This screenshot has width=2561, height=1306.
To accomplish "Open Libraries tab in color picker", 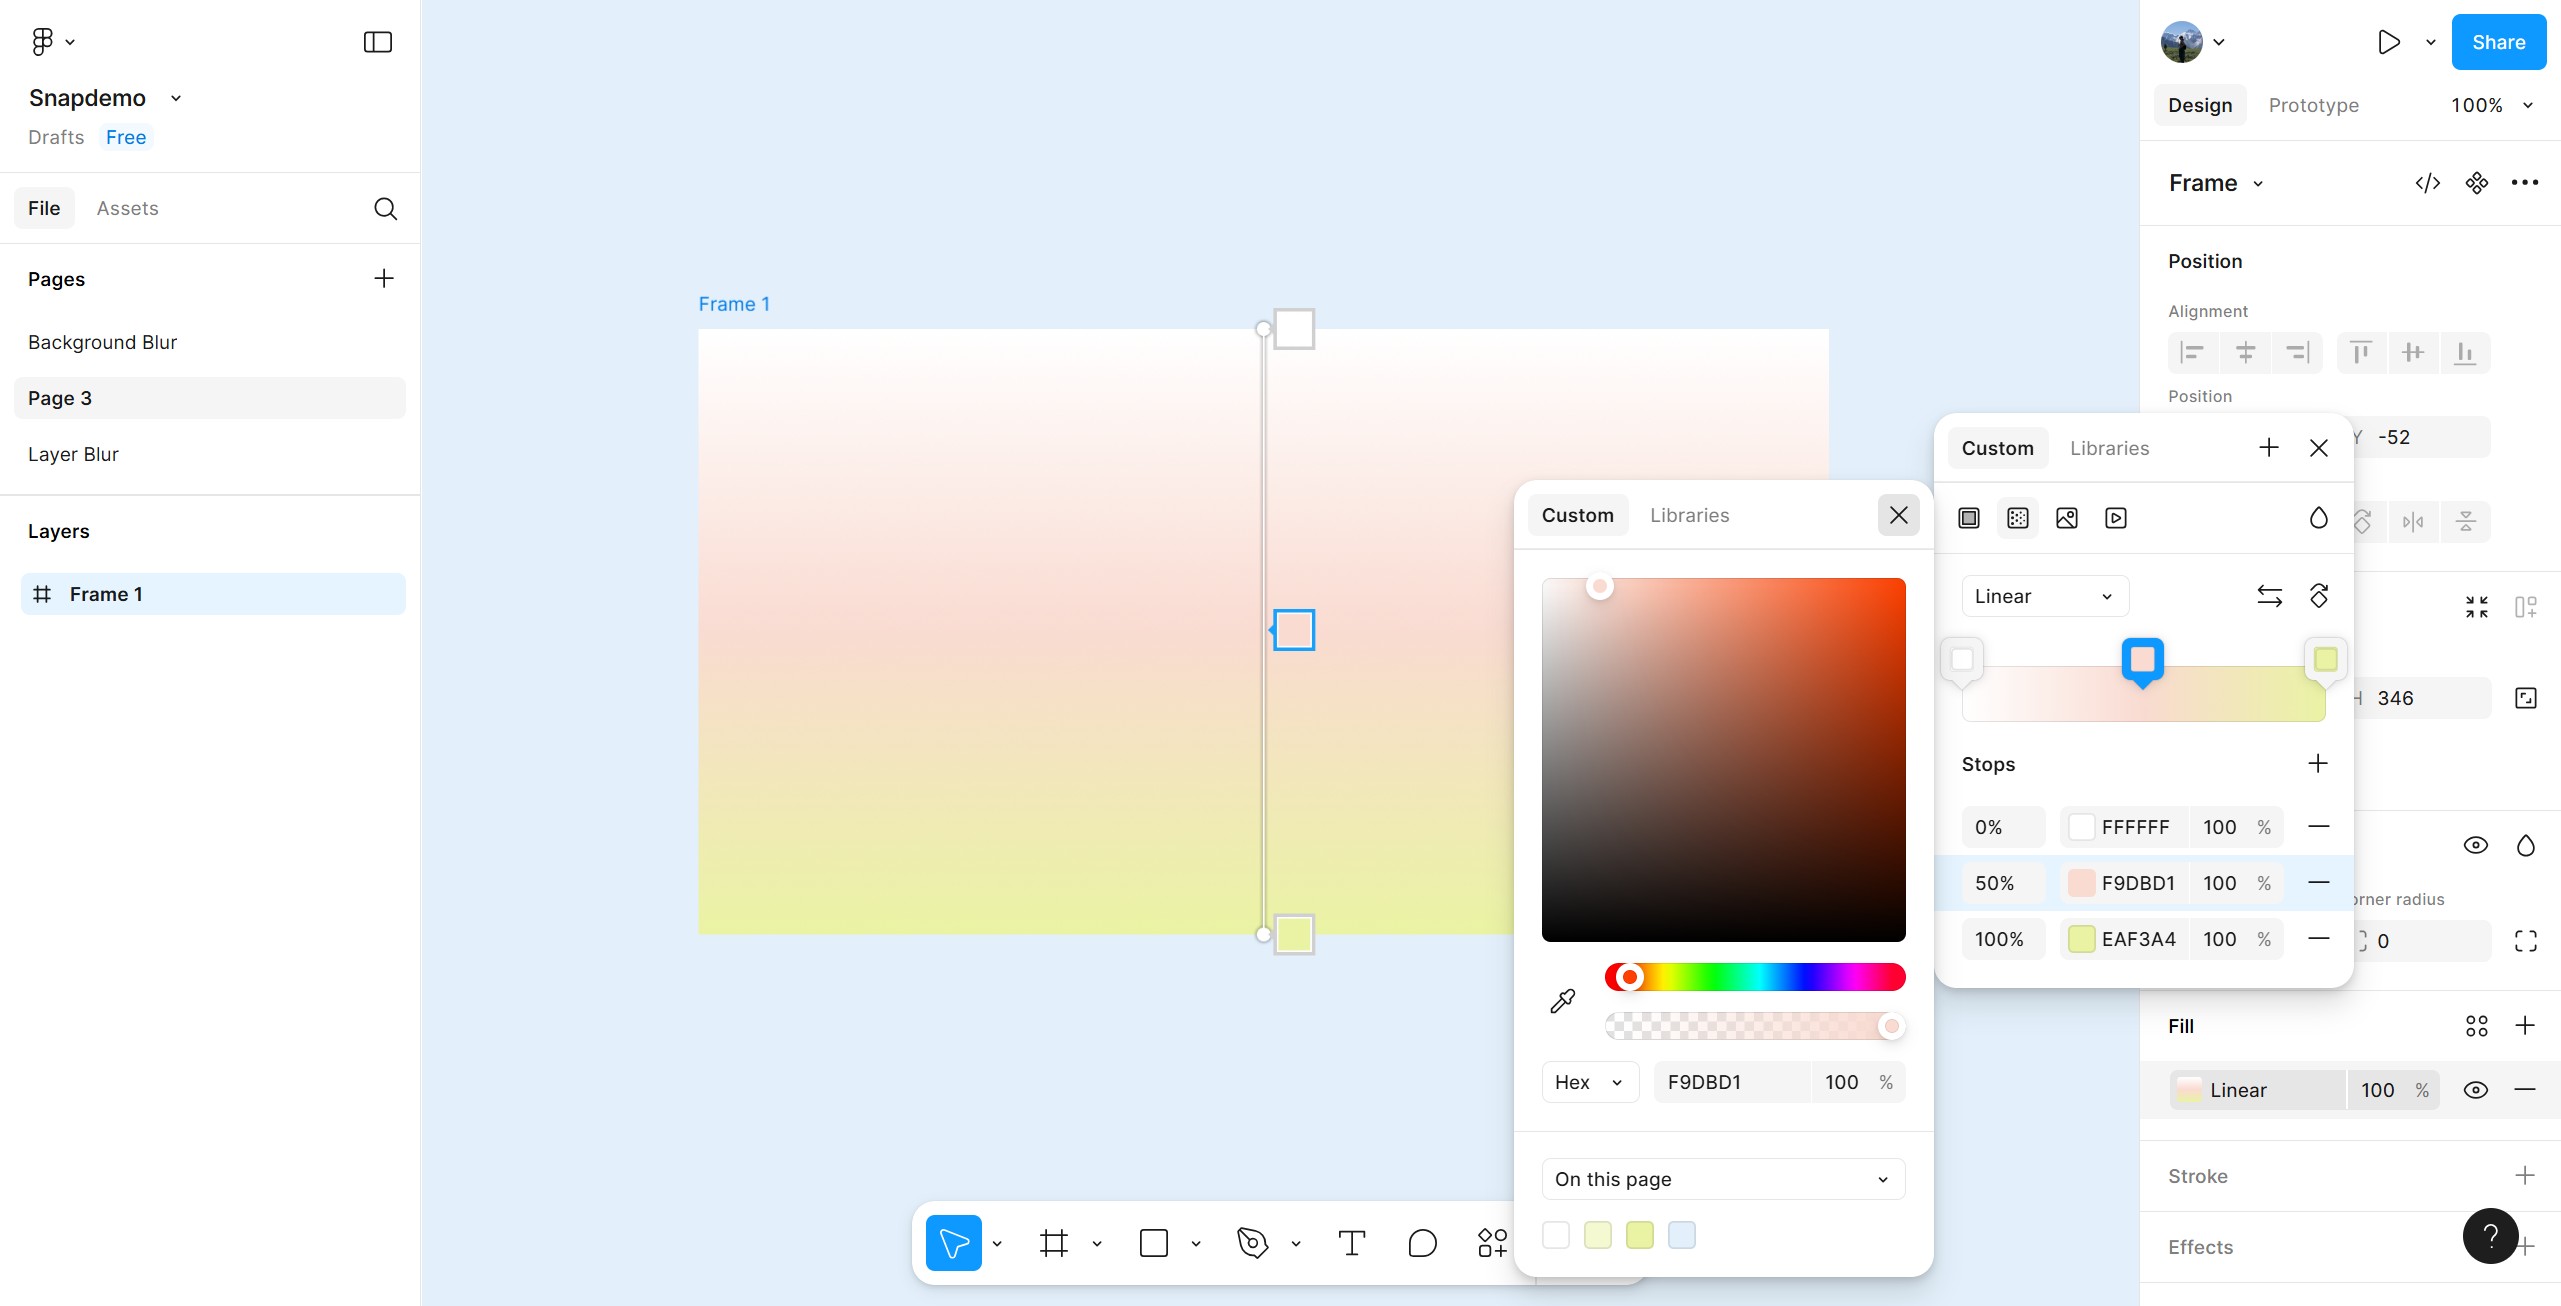I will pos(1689,515).
